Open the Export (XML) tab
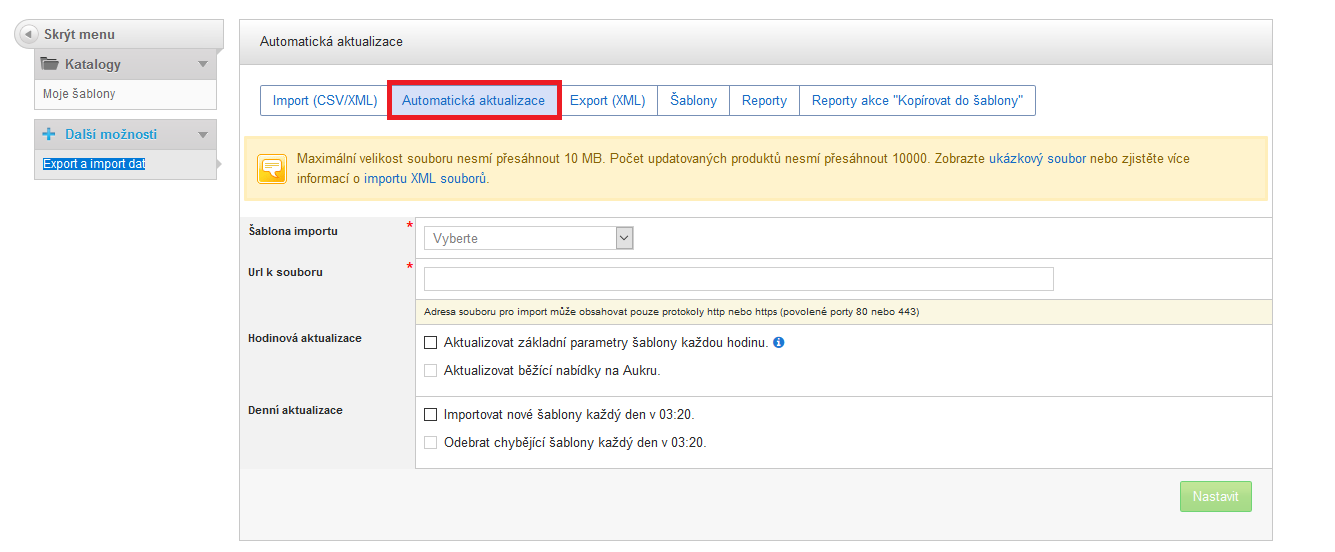This screenshot has width=1335, height=552. click(607, 101)
